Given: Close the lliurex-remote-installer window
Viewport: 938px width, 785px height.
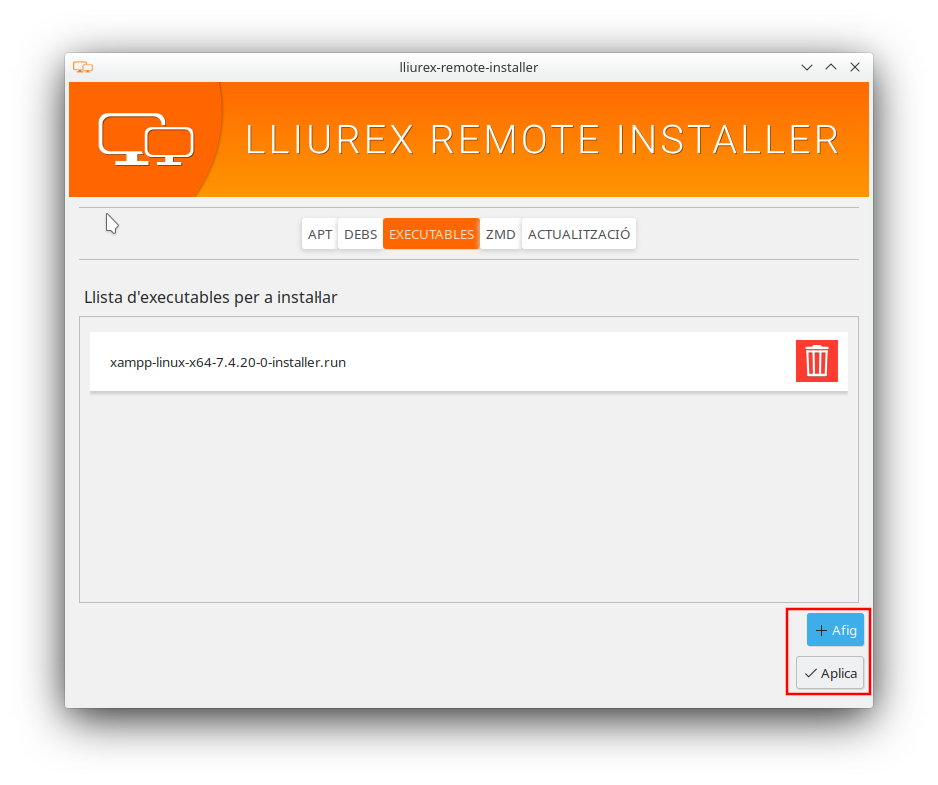Looking at the screenshot, I should (855, 68).
